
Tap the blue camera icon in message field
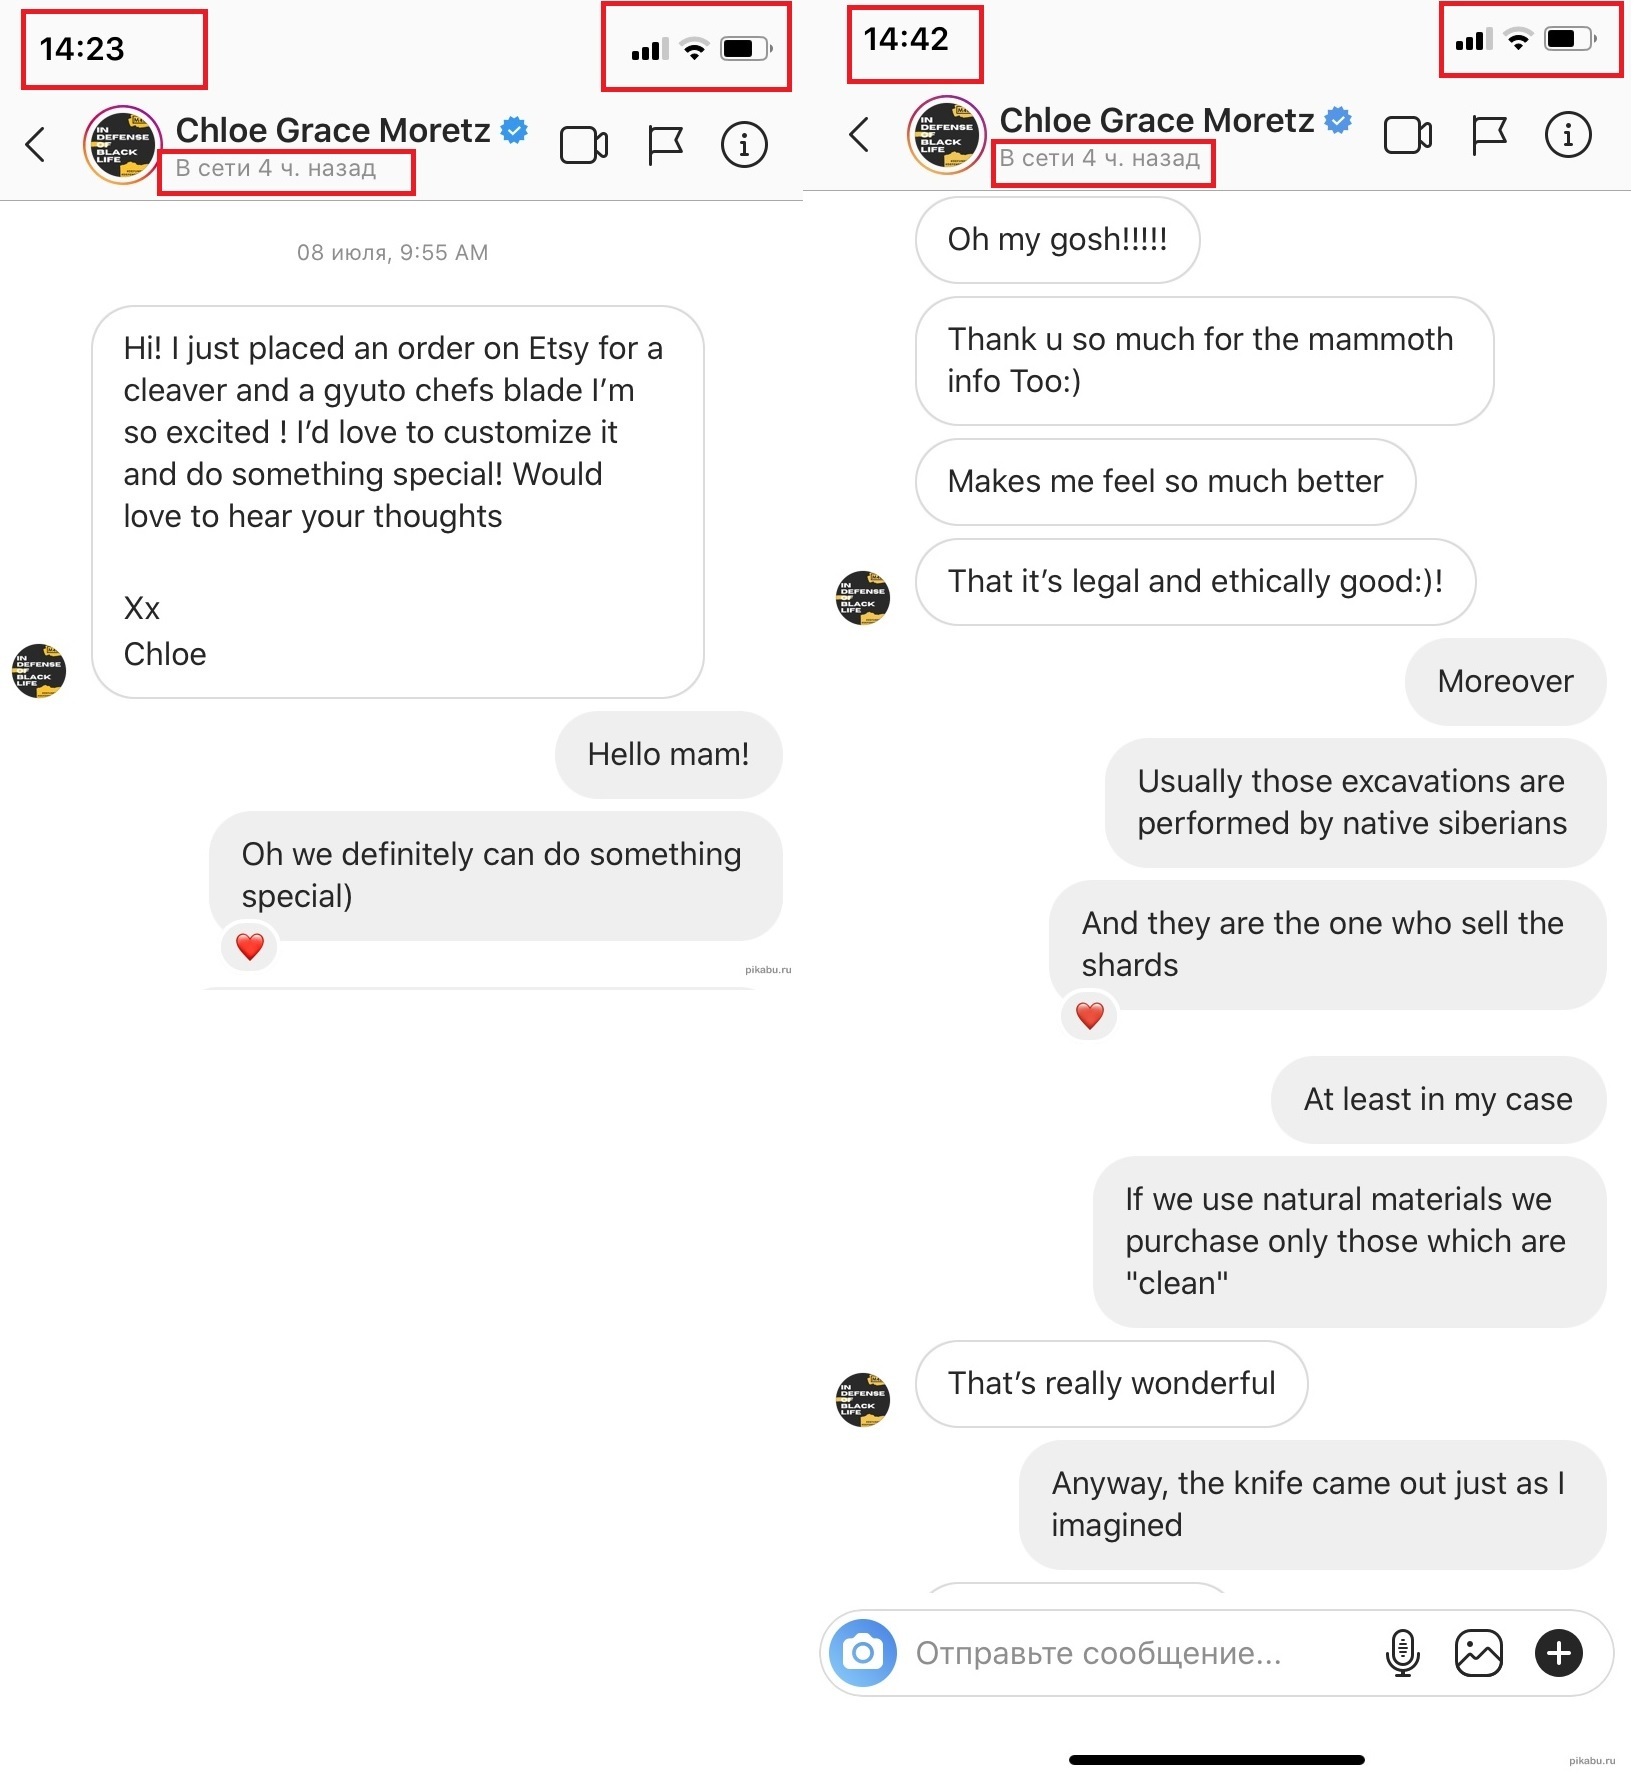(862, 1652)
